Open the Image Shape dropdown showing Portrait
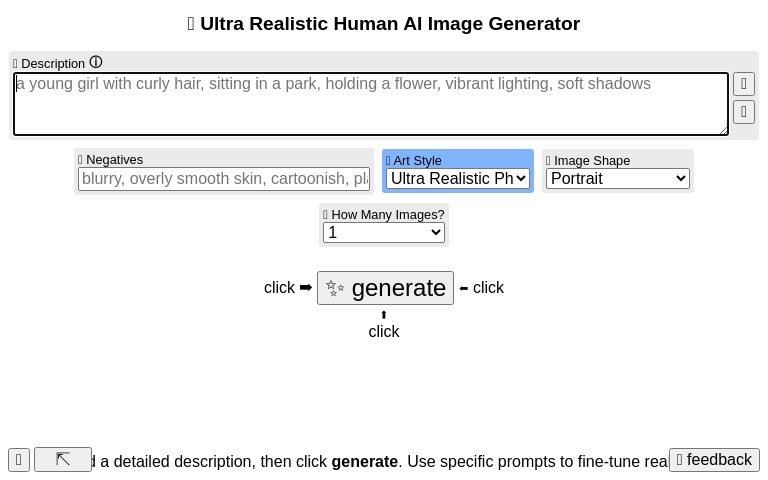 tap(618, 179)
